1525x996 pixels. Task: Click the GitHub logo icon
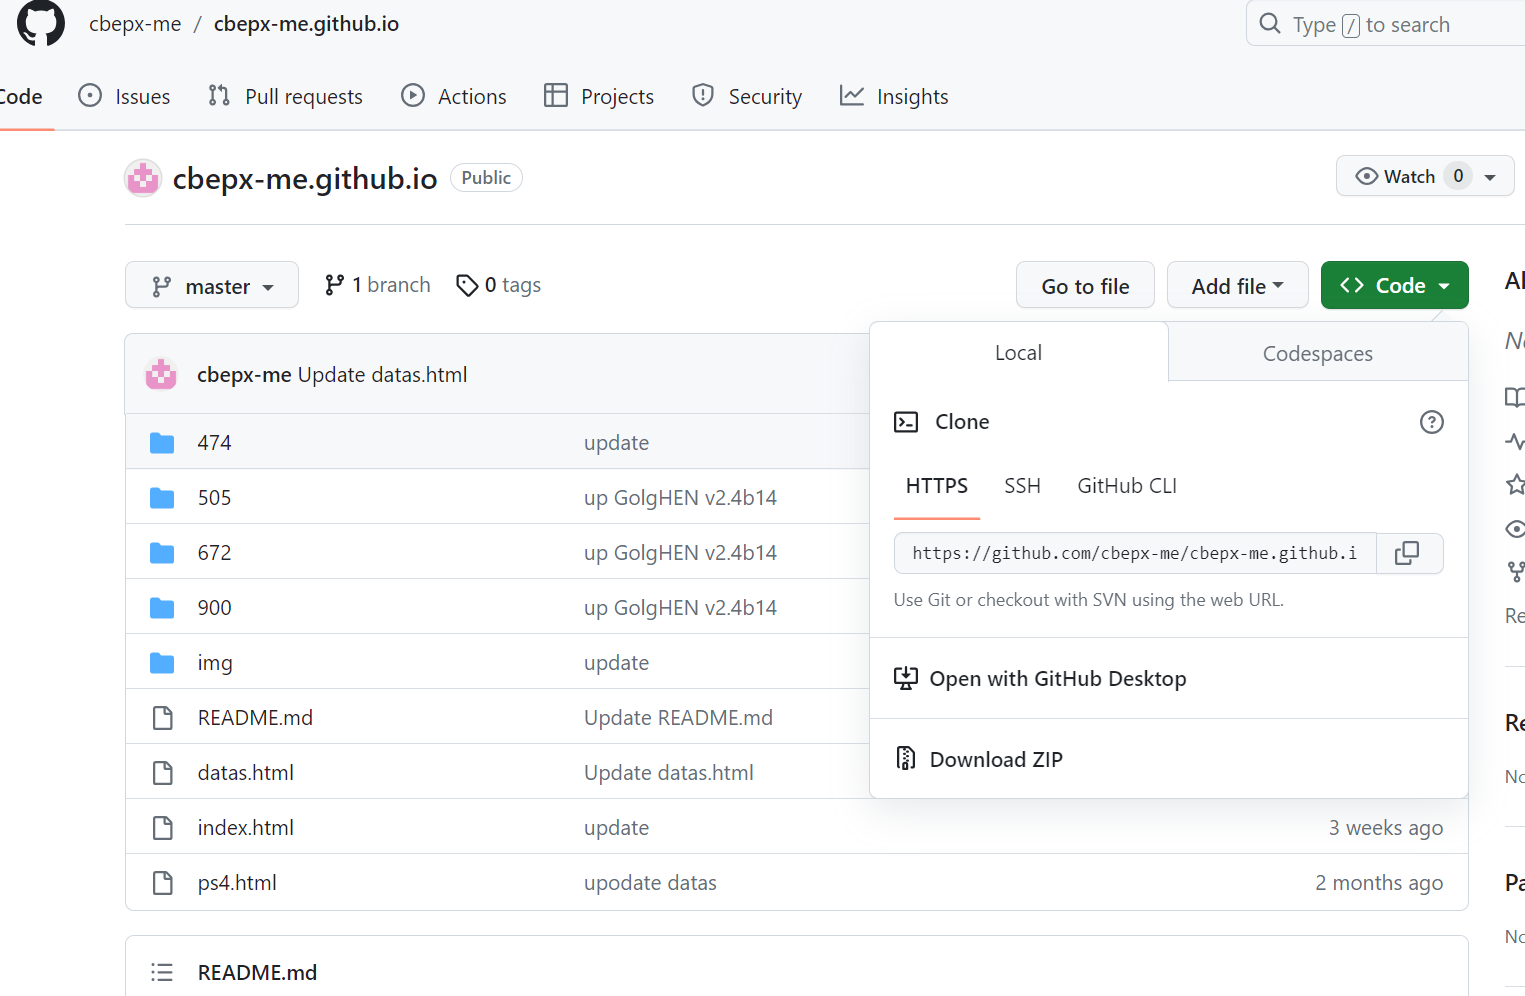click(x=41, y=22)
